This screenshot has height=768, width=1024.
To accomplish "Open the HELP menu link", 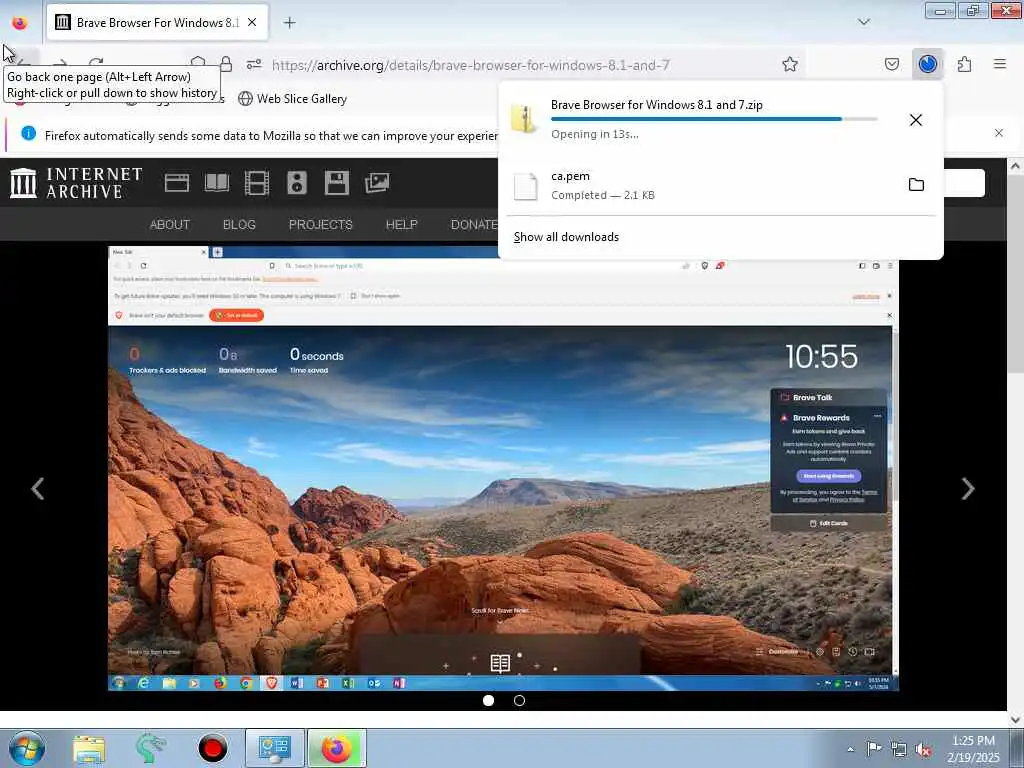I will coord(401,225).
